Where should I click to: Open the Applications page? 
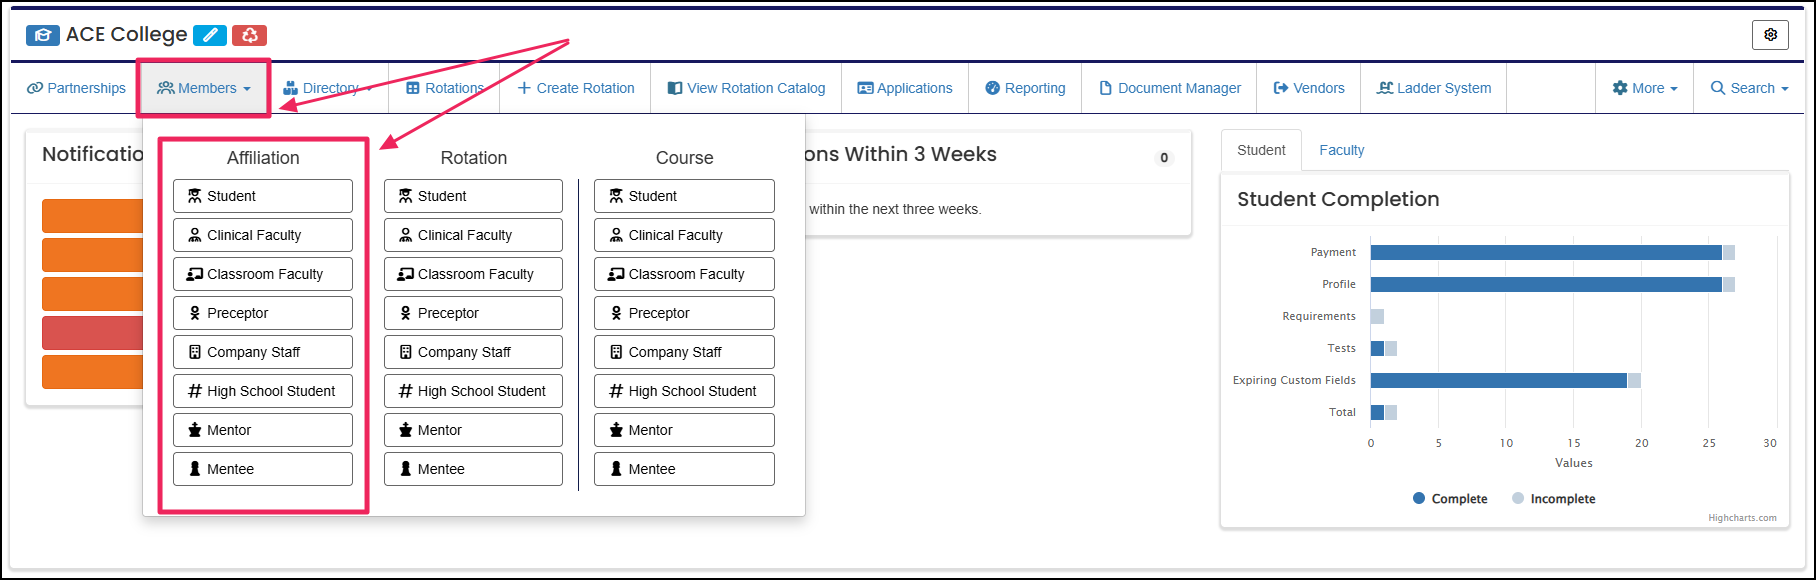tap(905, 88)
